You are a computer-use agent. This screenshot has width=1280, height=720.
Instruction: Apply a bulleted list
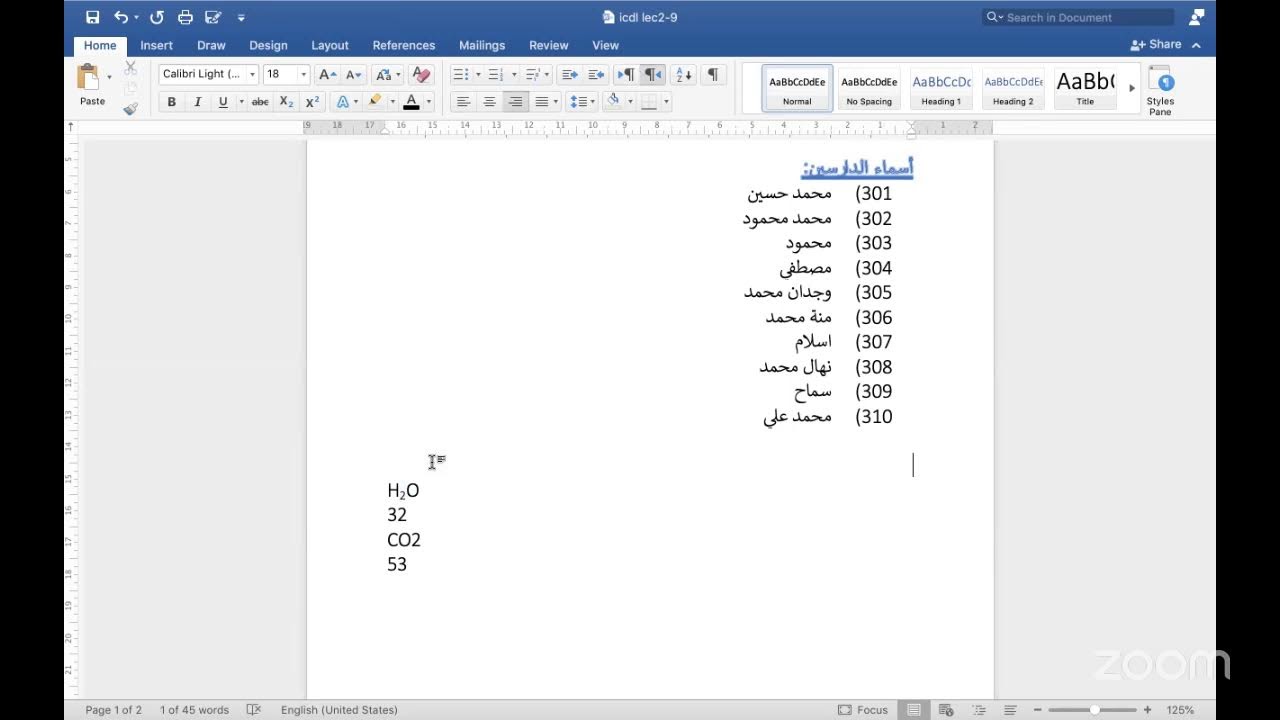click(x=460, y=74)
